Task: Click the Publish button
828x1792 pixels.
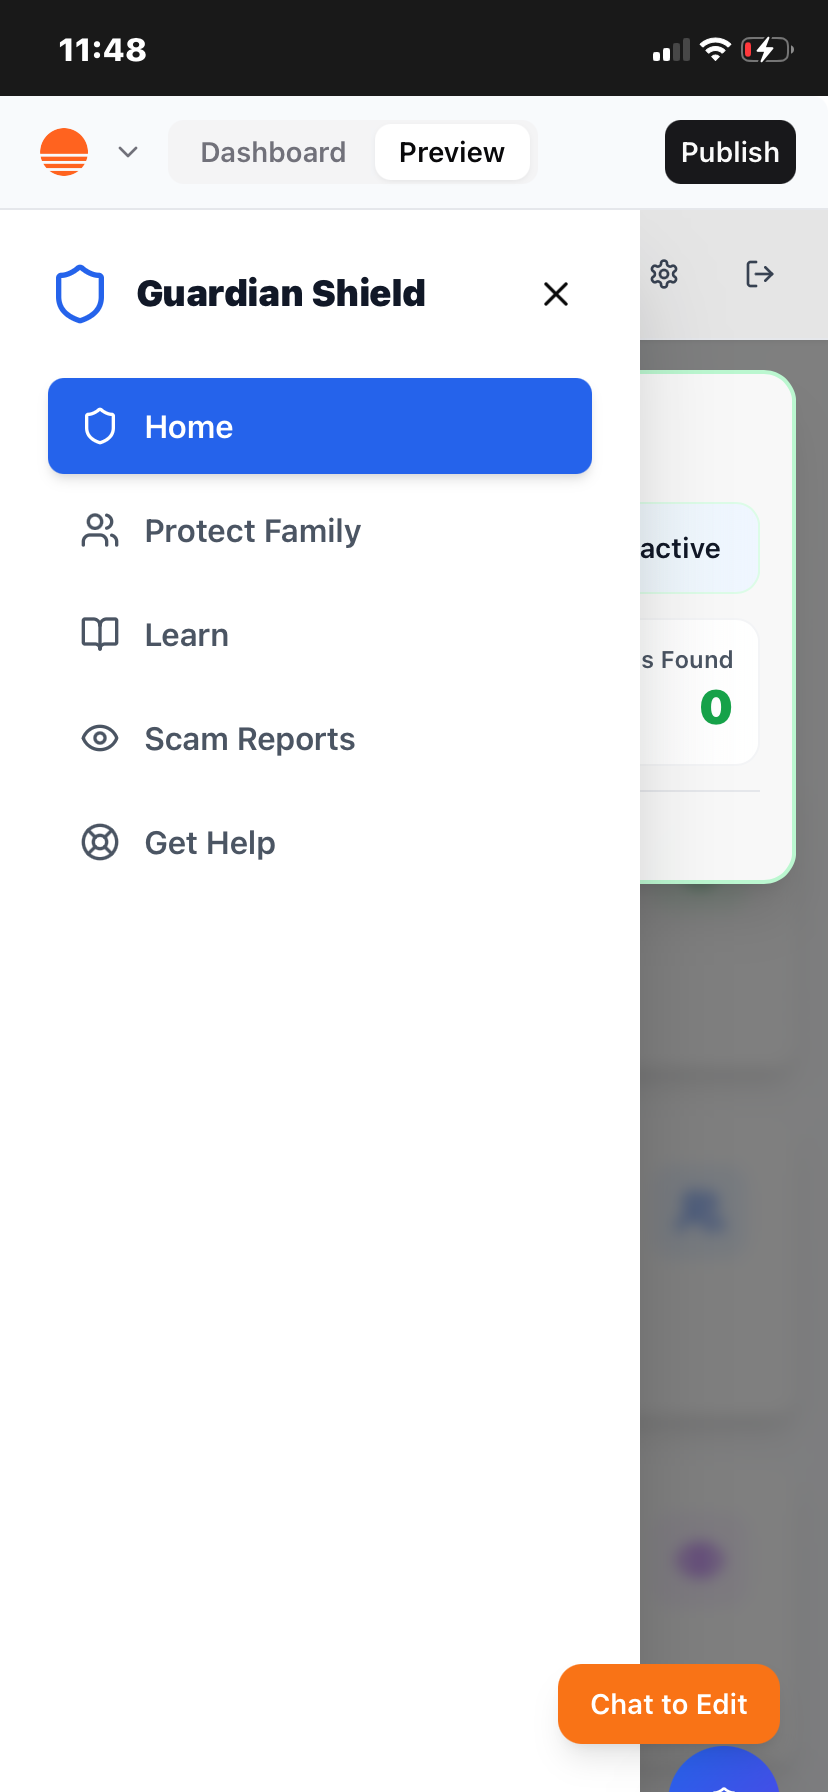Action: coord(730,152)
